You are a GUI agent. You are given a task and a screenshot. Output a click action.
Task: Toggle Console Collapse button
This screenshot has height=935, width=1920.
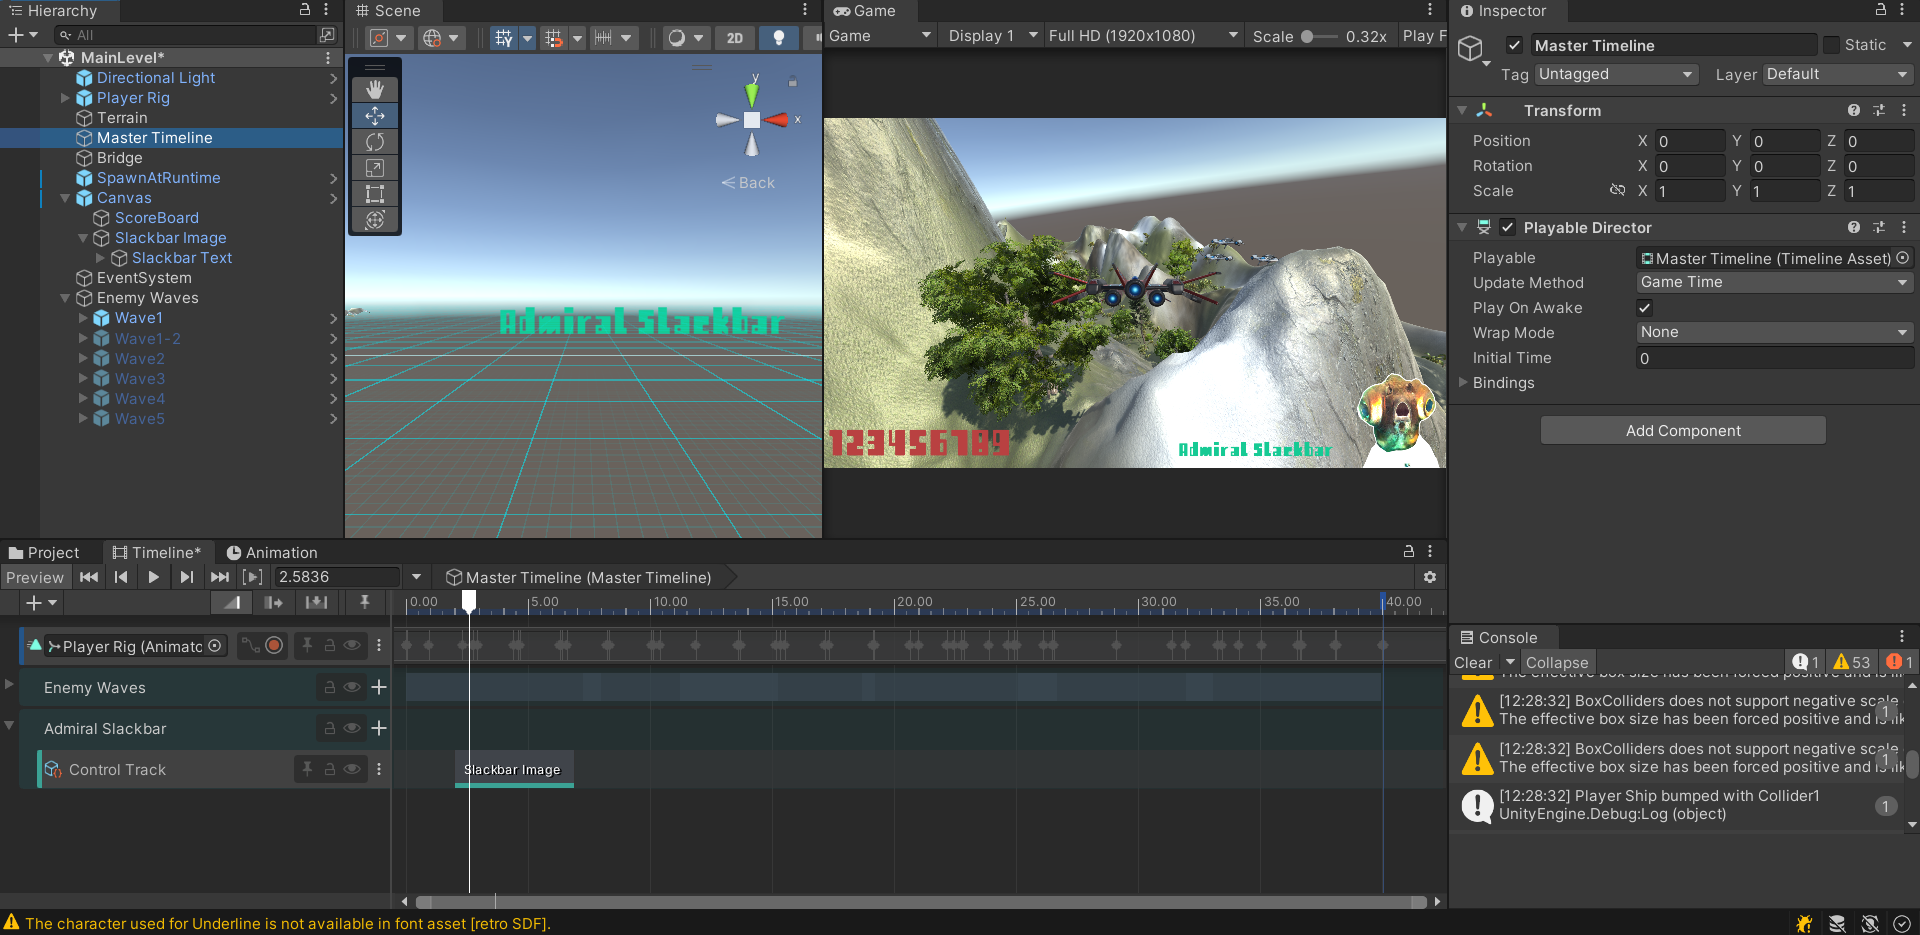[x=1557, y=663]
